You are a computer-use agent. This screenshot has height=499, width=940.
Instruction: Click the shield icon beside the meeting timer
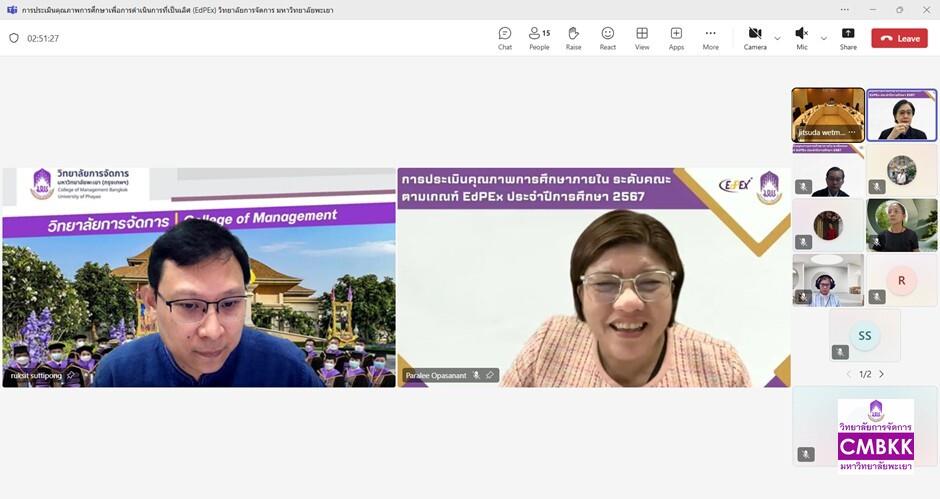click(x=14, y=38)
